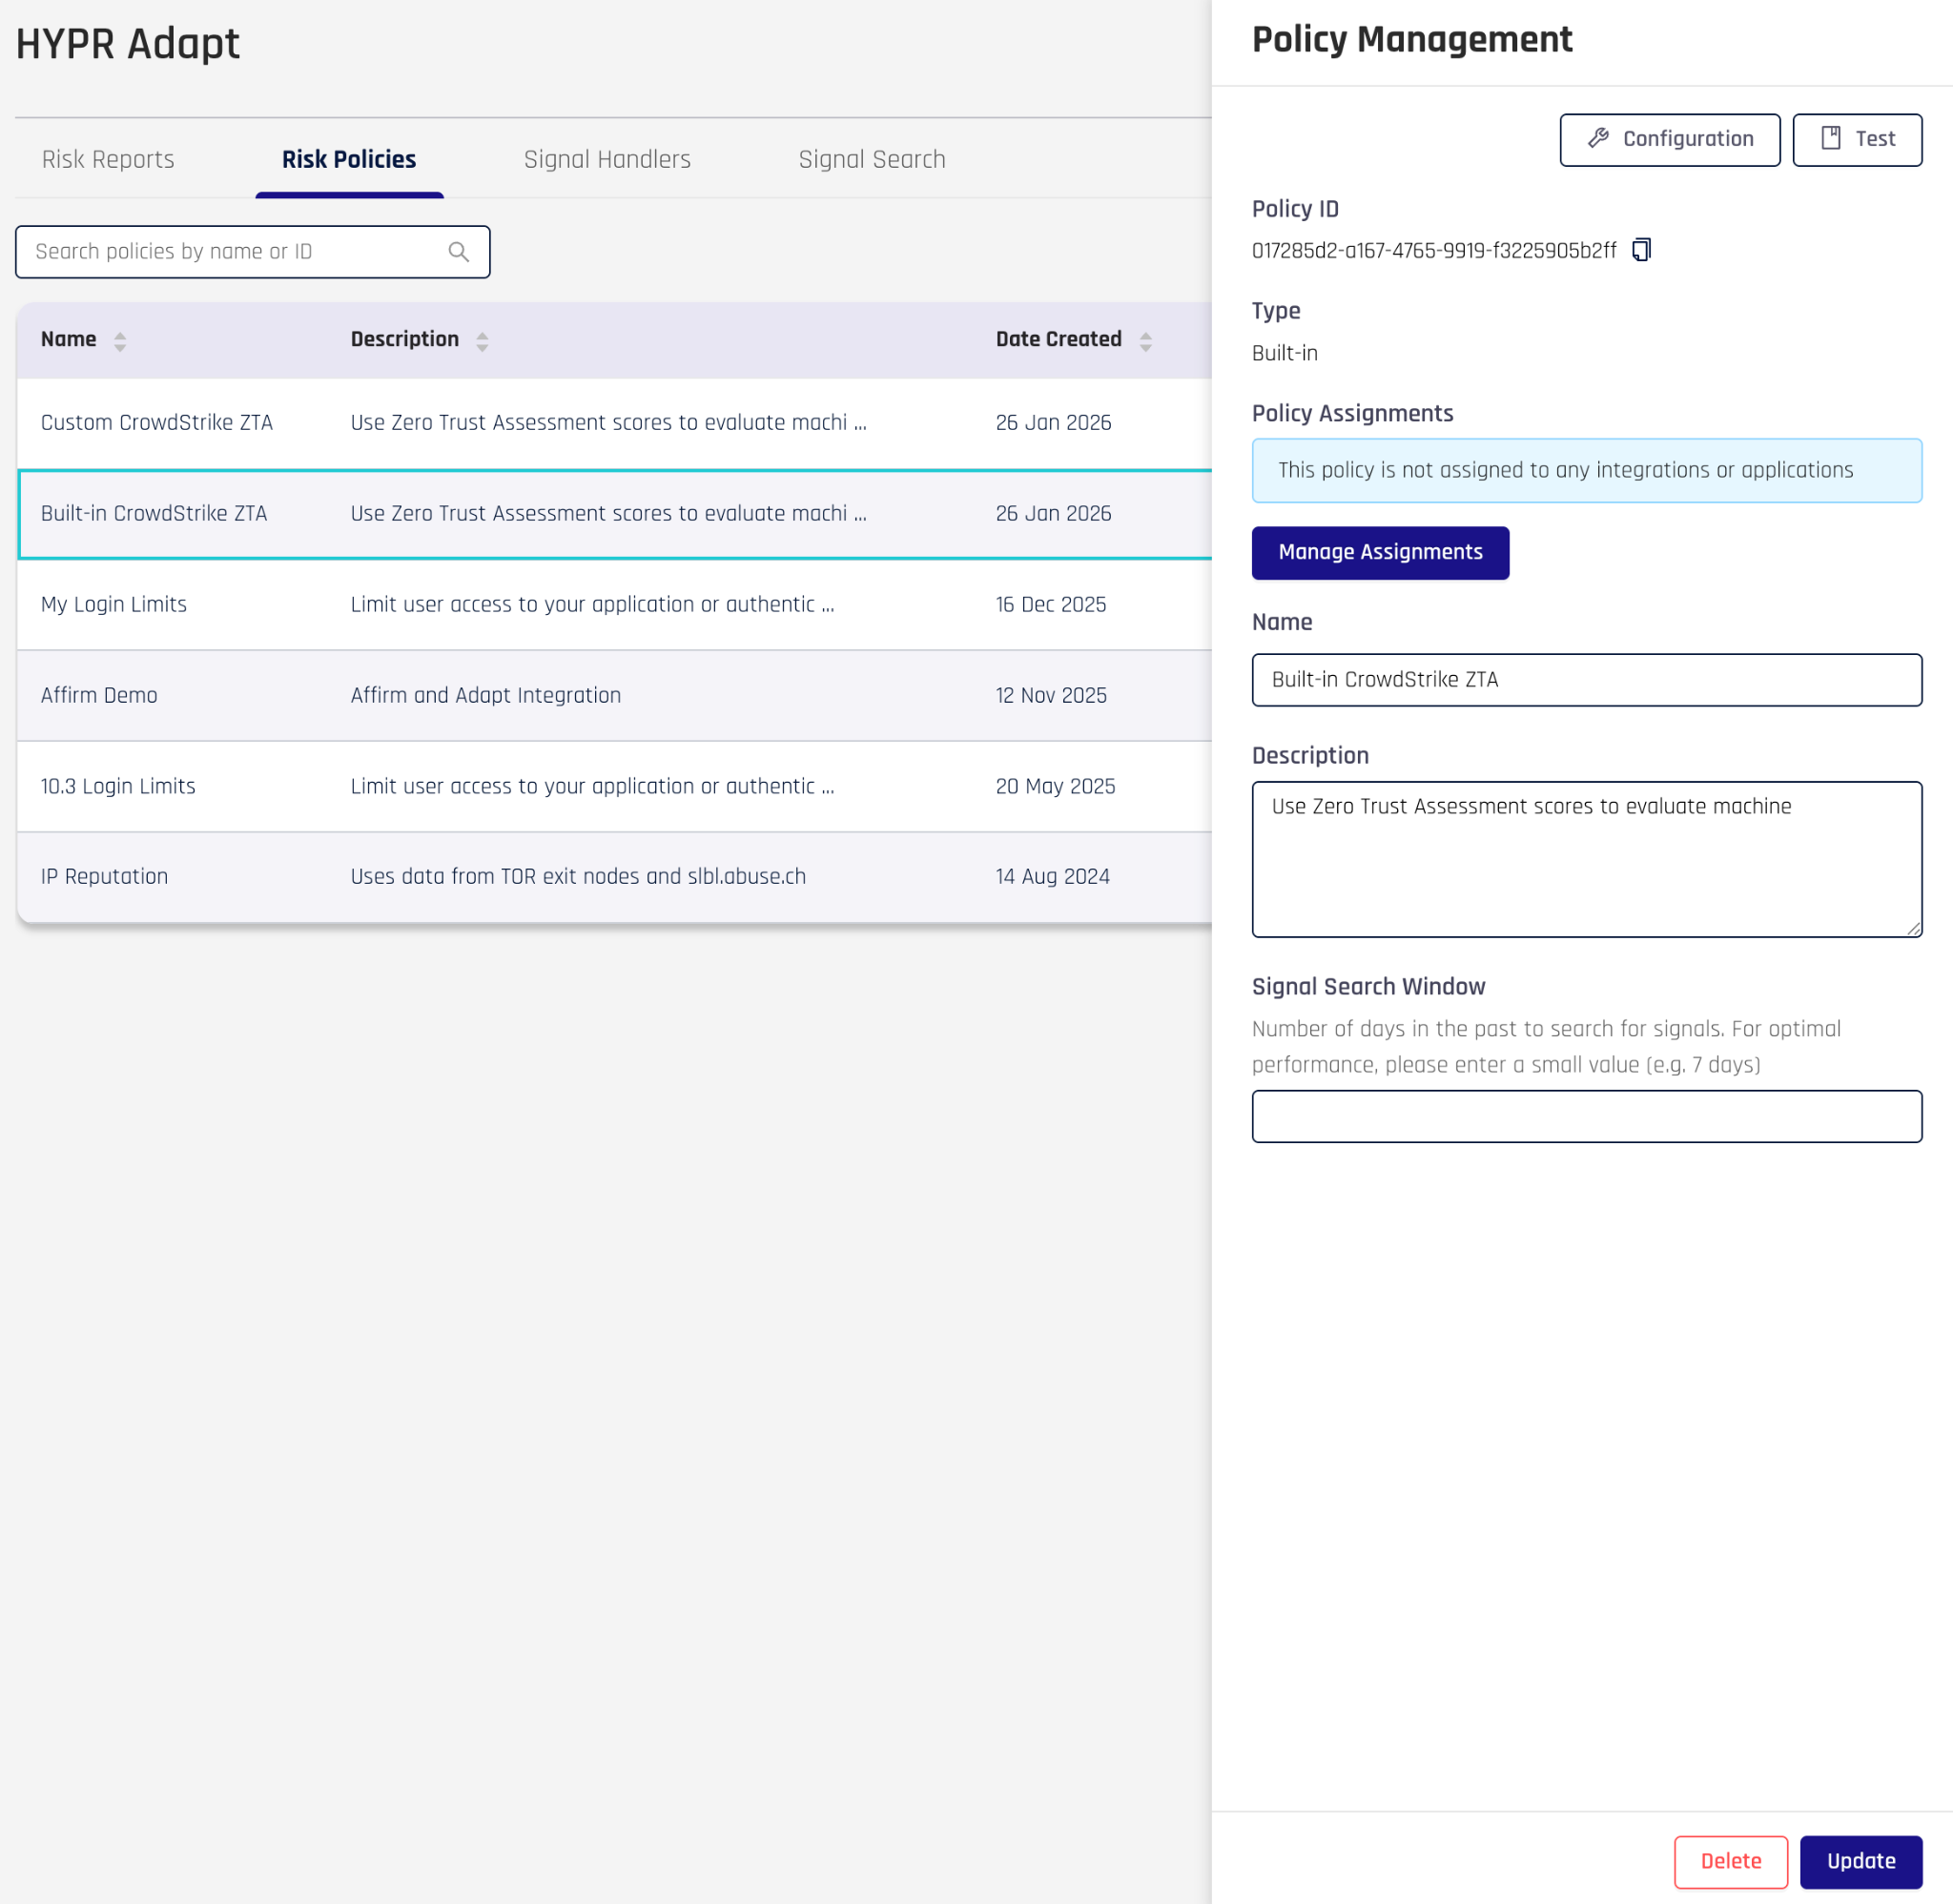Focus the Signal Search Window input

pyautogui.click(x=1586, y=1116)
